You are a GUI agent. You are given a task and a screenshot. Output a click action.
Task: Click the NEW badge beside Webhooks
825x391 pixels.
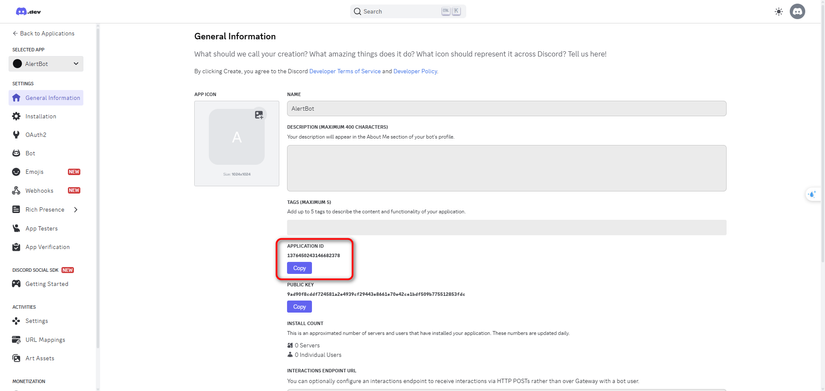click(74, 191)
